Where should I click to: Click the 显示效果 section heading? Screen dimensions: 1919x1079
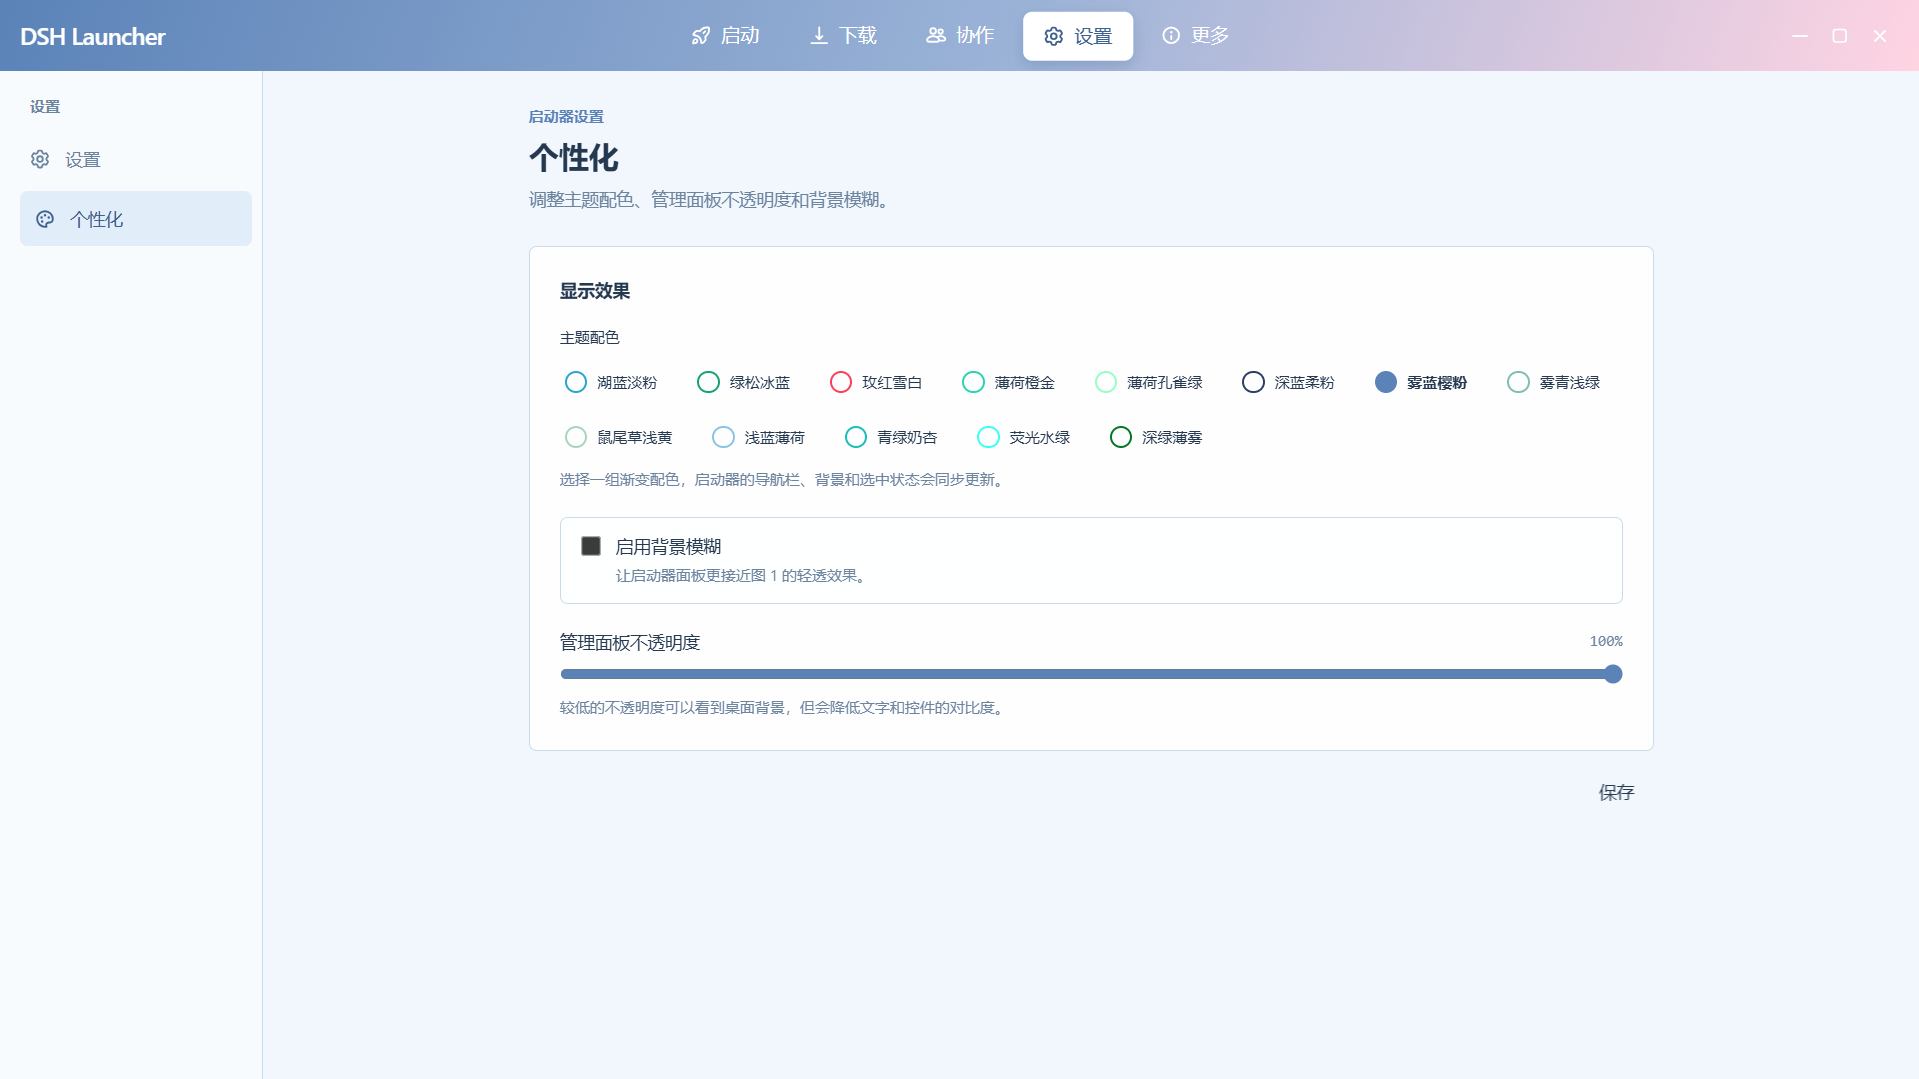[595, 291]
